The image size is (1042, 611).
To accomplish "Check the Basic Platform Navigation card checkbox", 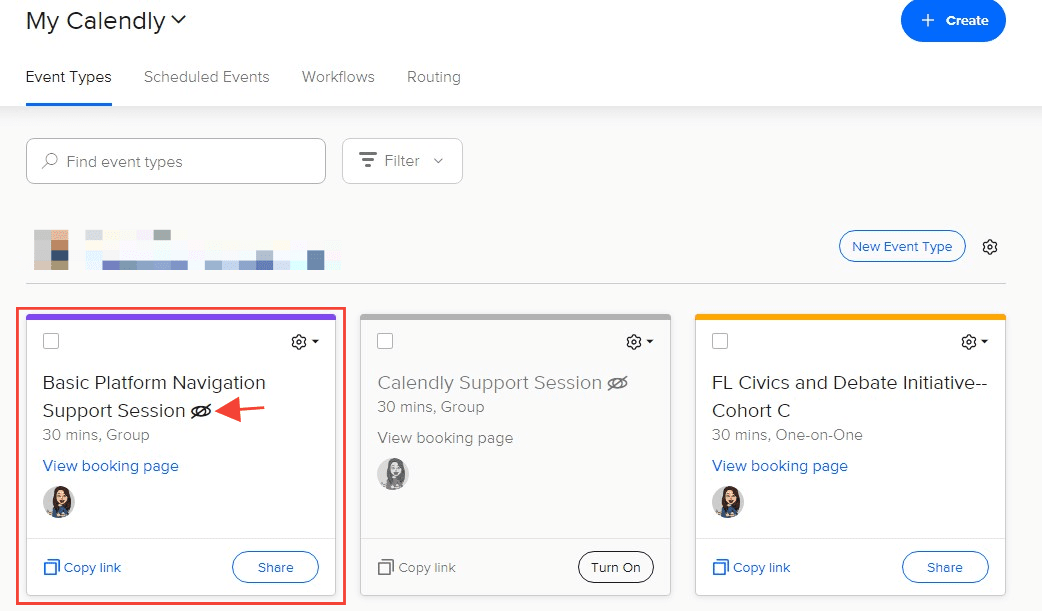I will [51, 341].
